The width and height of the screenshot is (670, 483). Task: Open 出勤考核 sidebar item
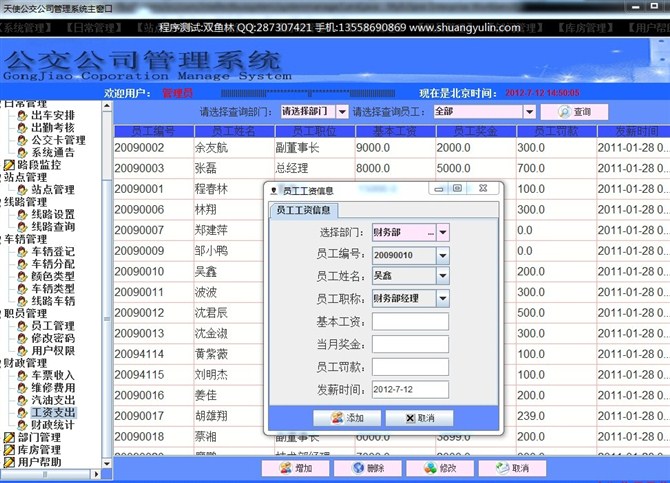(x=53, y=127)
